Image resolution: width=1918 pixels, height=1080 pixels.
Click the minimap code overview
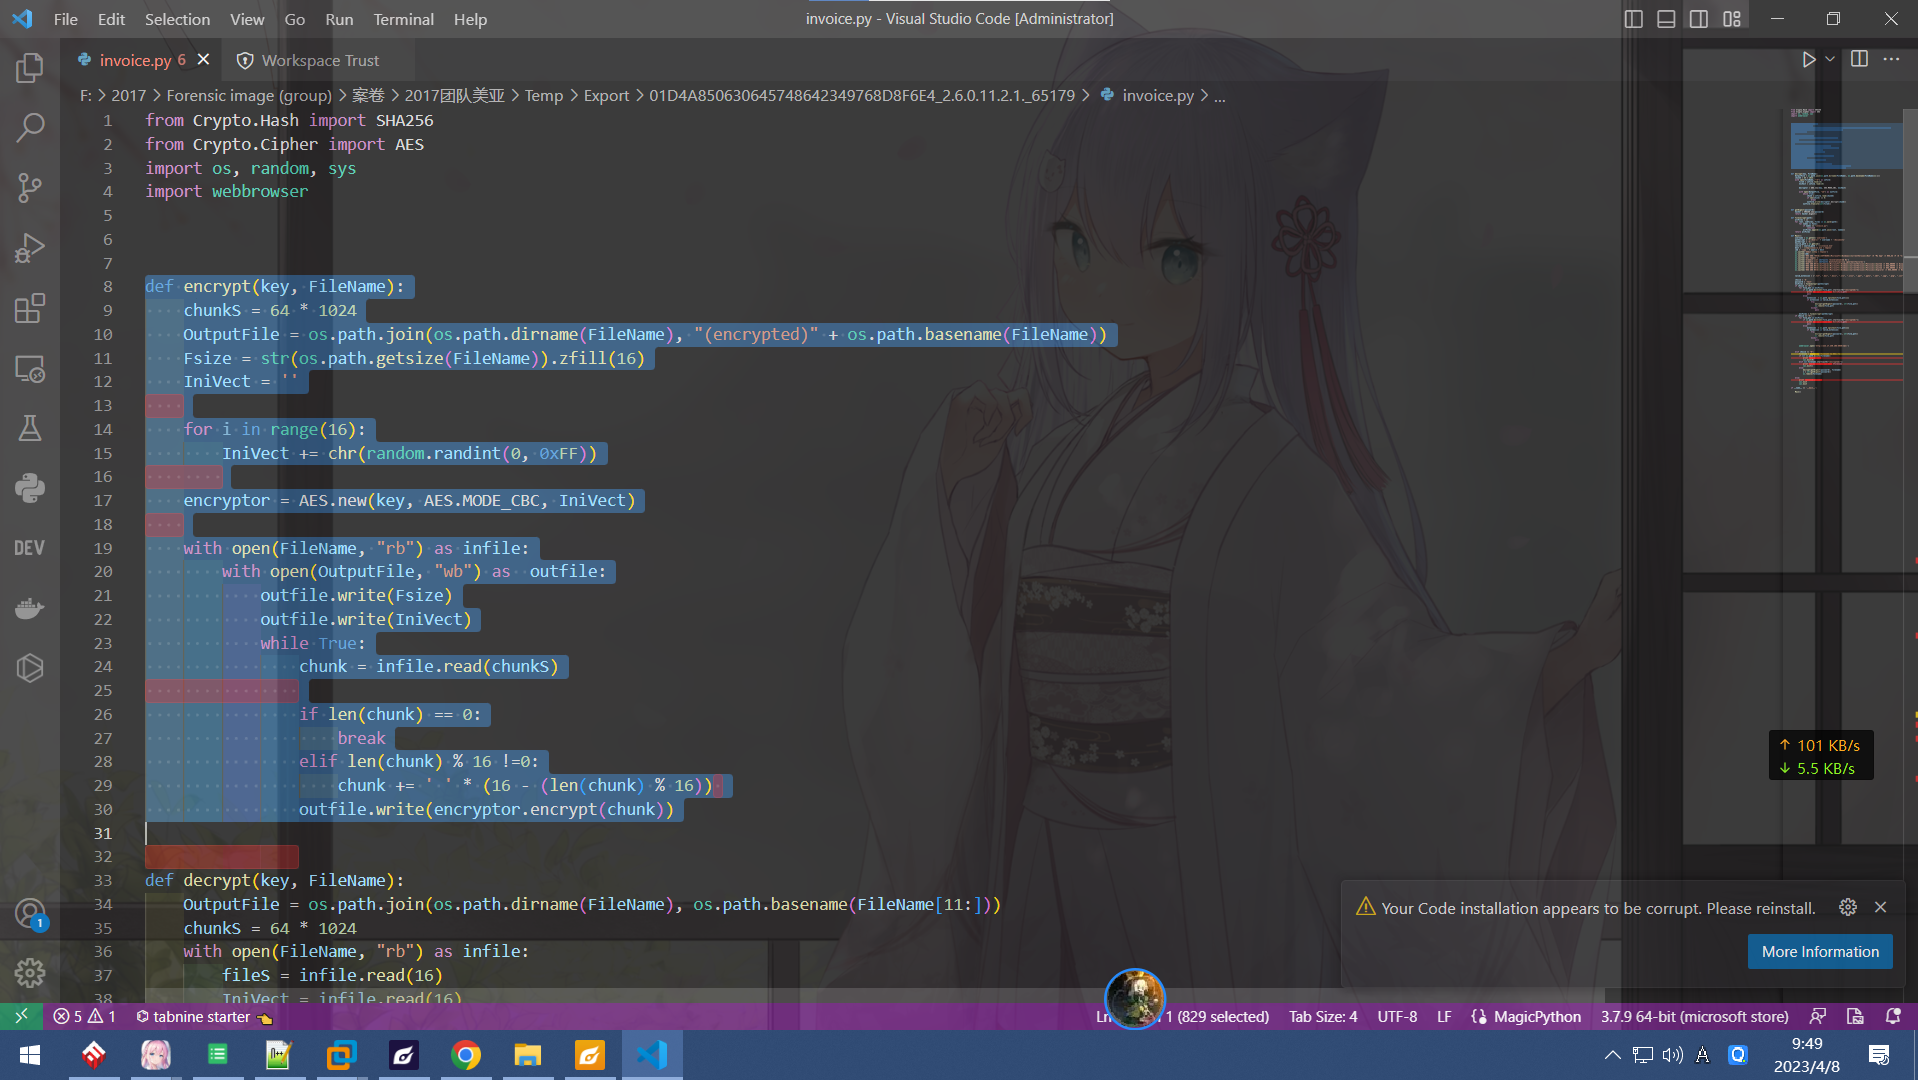coord(1846,250)
